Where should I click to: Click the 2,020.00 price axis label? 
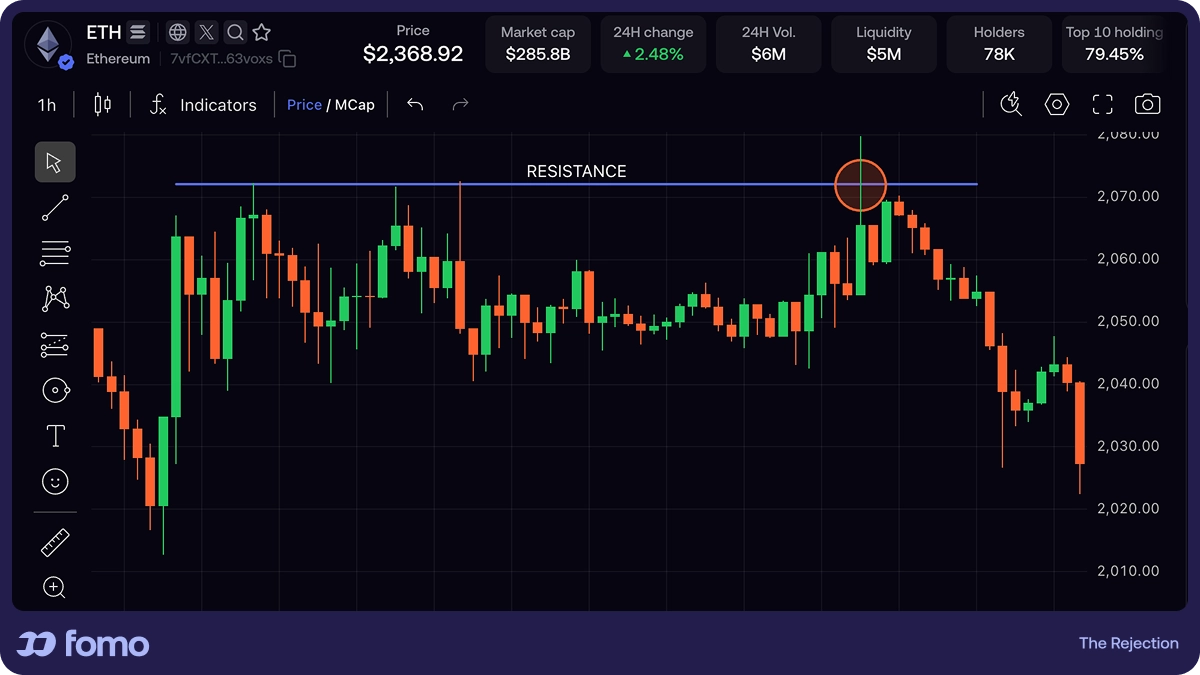click(1128, 508)
